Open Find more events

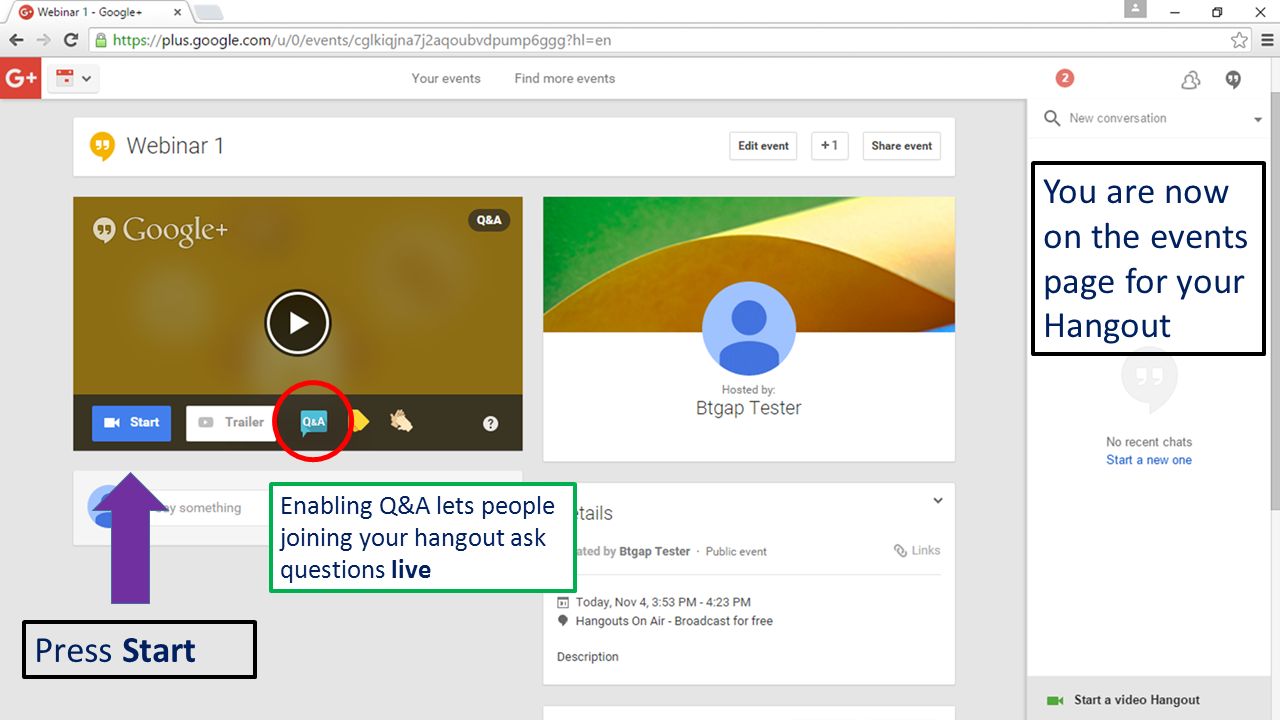tap(565, 78)
